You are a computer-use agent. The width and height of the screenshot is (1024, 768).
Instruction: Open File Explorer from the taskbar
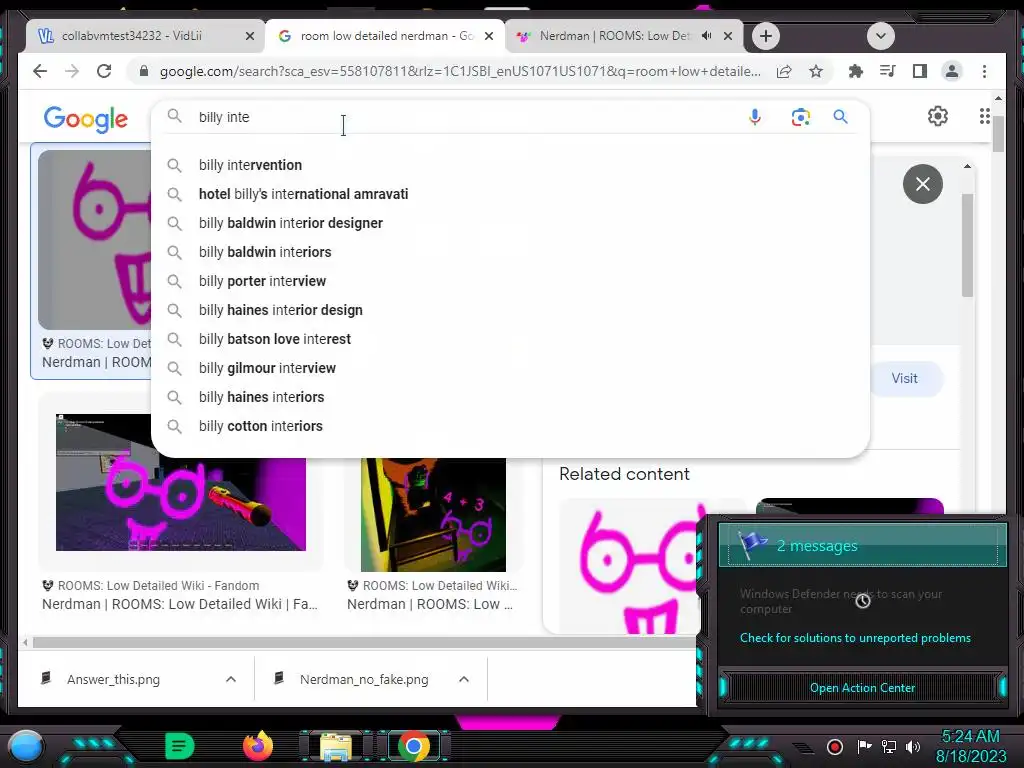tap(336, 746)
